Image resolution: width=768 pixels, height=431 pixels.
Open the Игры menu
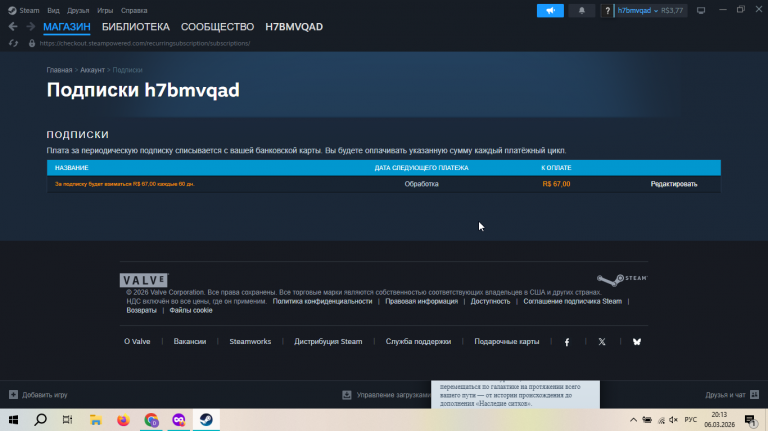tap(105, 10)
